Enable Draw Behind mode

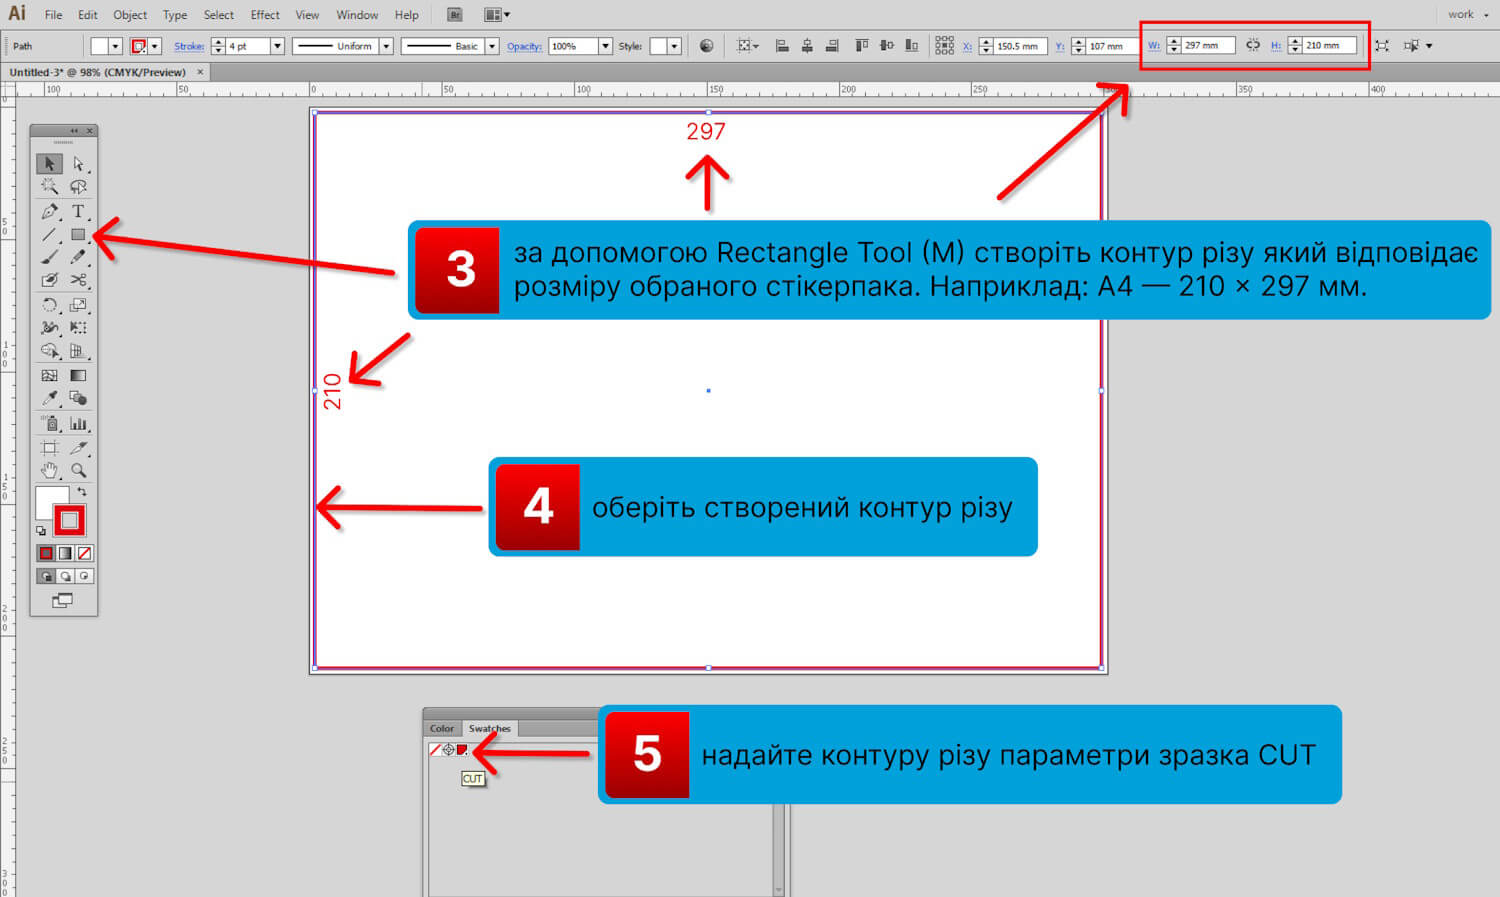pyautogui.click(x=65, y=576)
